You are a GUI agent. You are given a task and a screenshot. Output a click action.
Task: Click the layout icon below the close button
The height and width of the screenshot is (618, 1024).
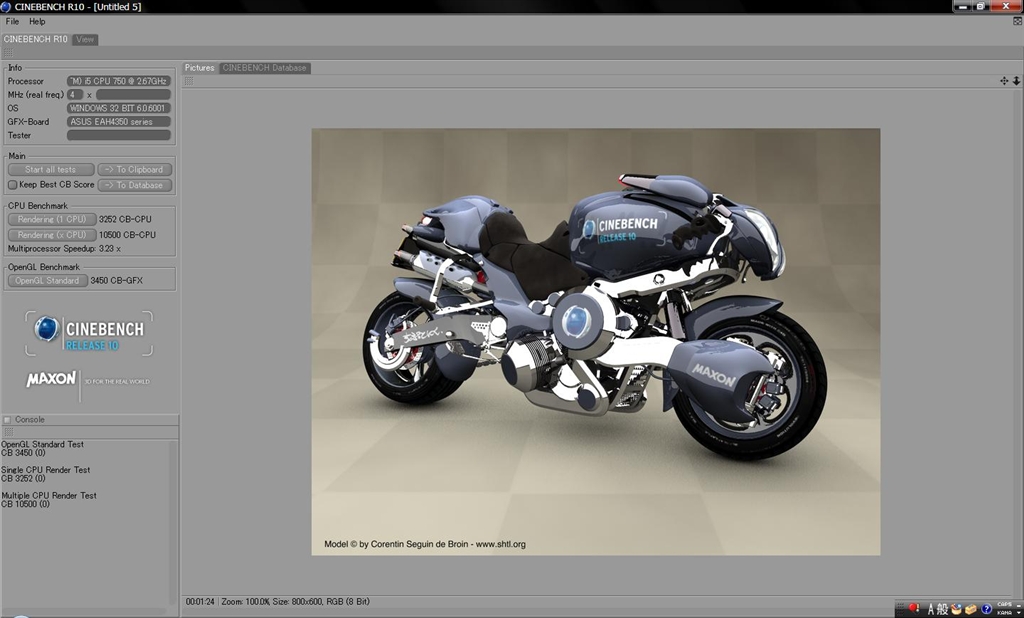click(1017, 21)
